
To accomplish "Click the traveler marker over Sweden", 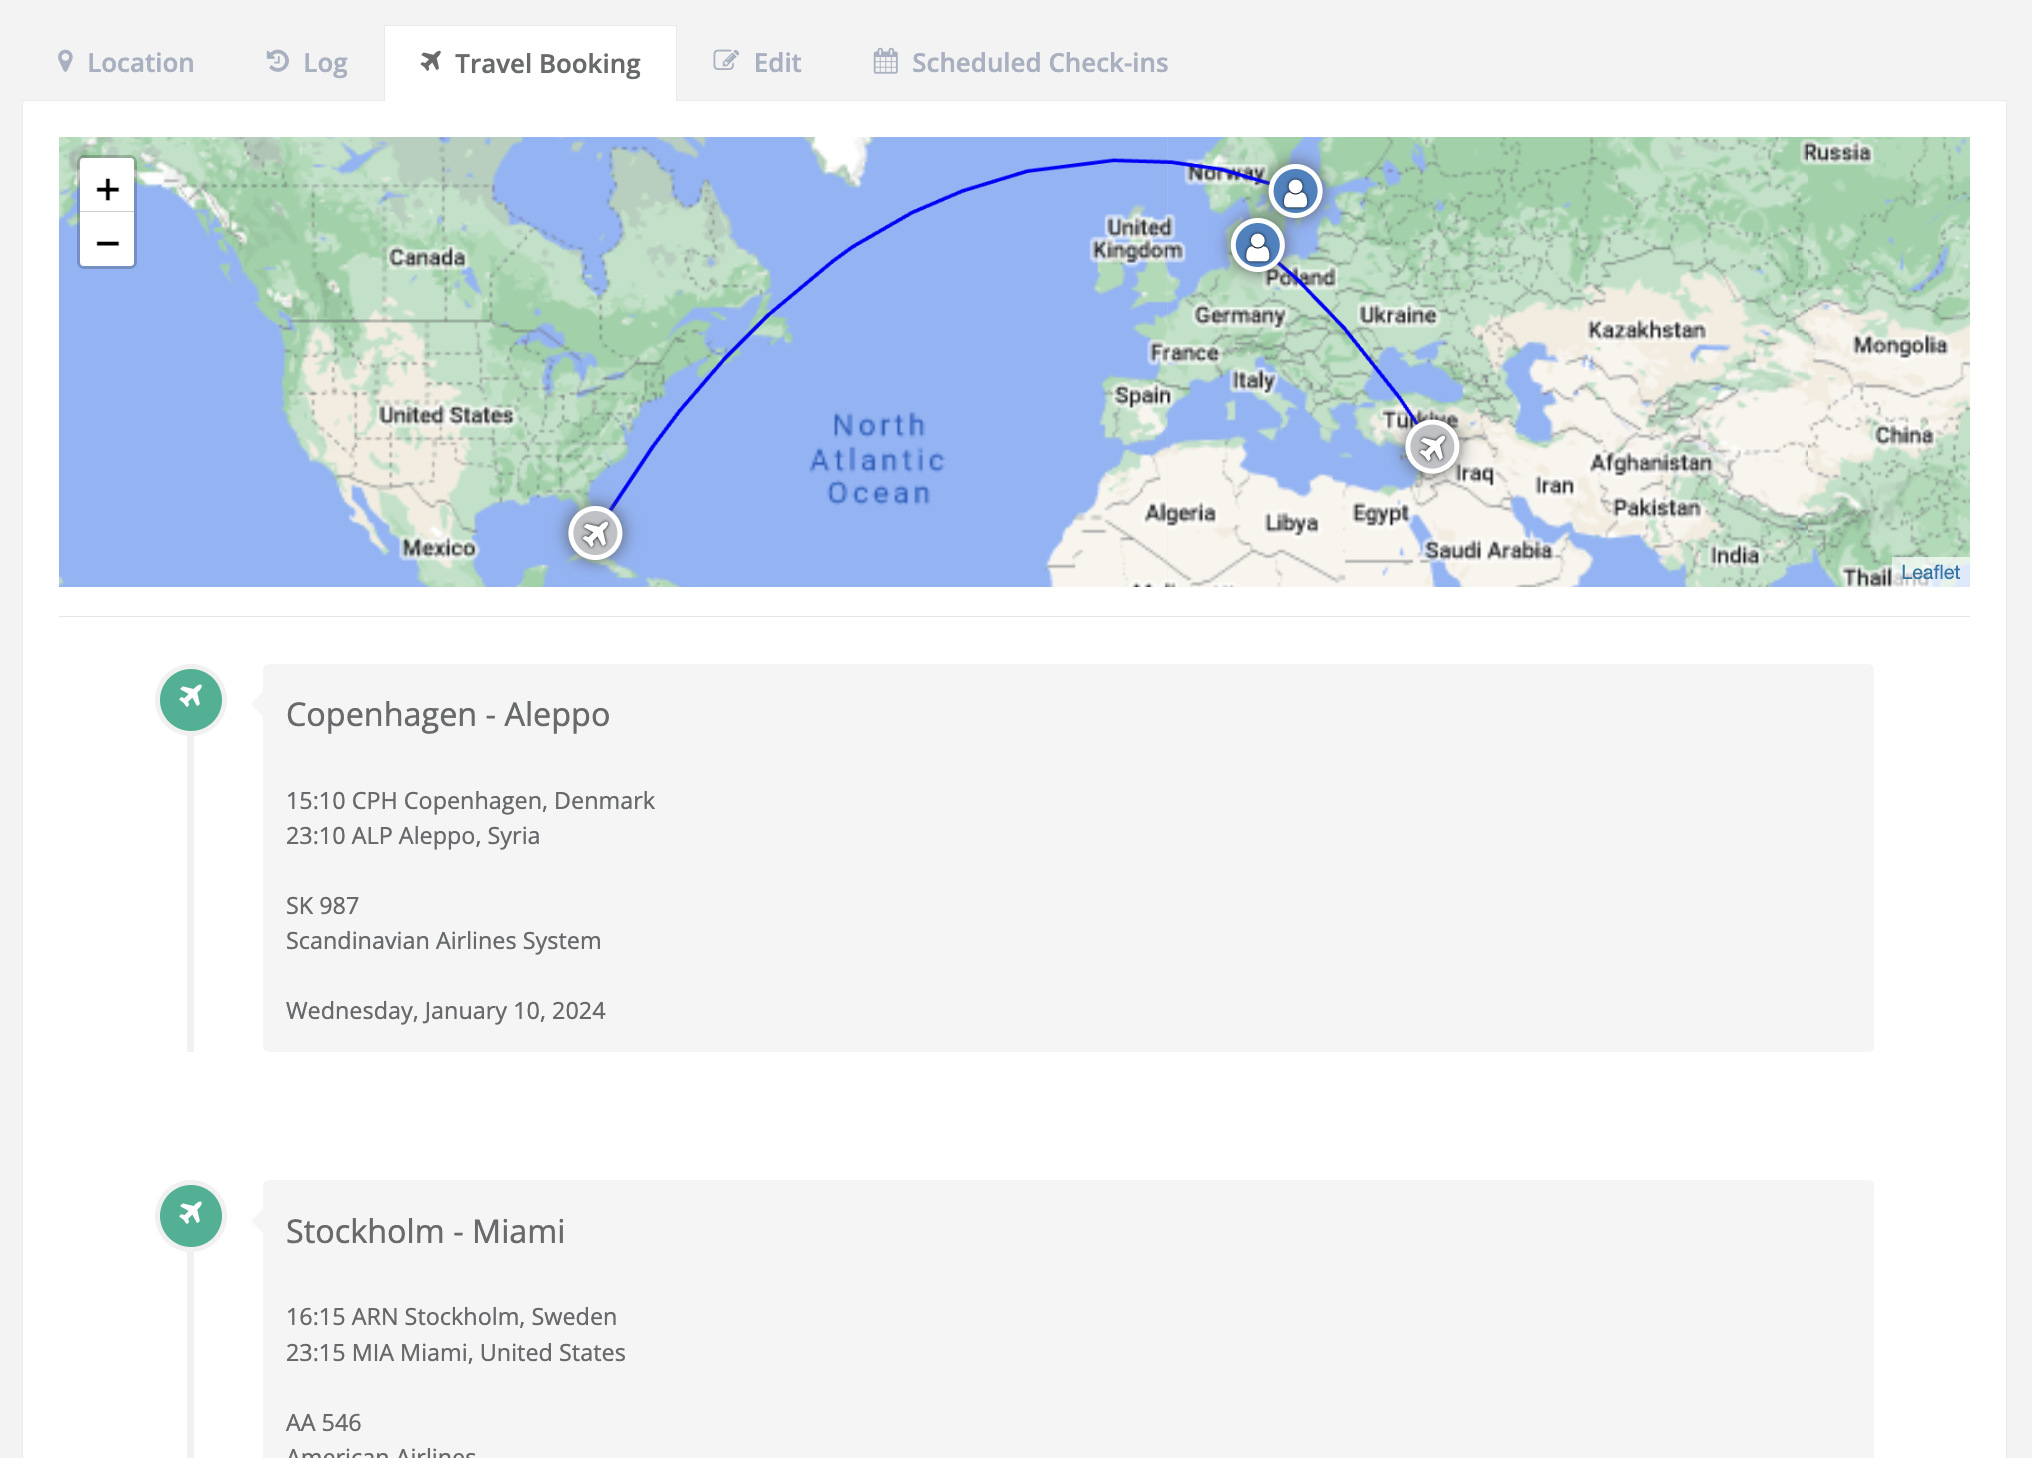I will coord(1296,191).
